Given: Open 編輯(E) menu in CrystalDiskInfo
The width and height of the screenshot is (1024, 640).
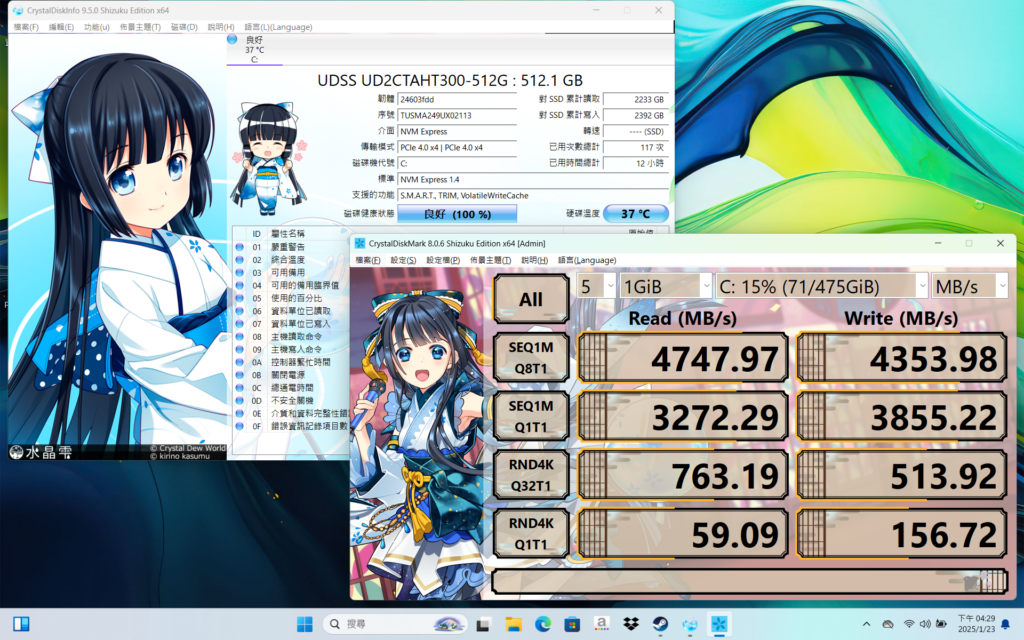Looking at the screenshot, I should [61, 27].
